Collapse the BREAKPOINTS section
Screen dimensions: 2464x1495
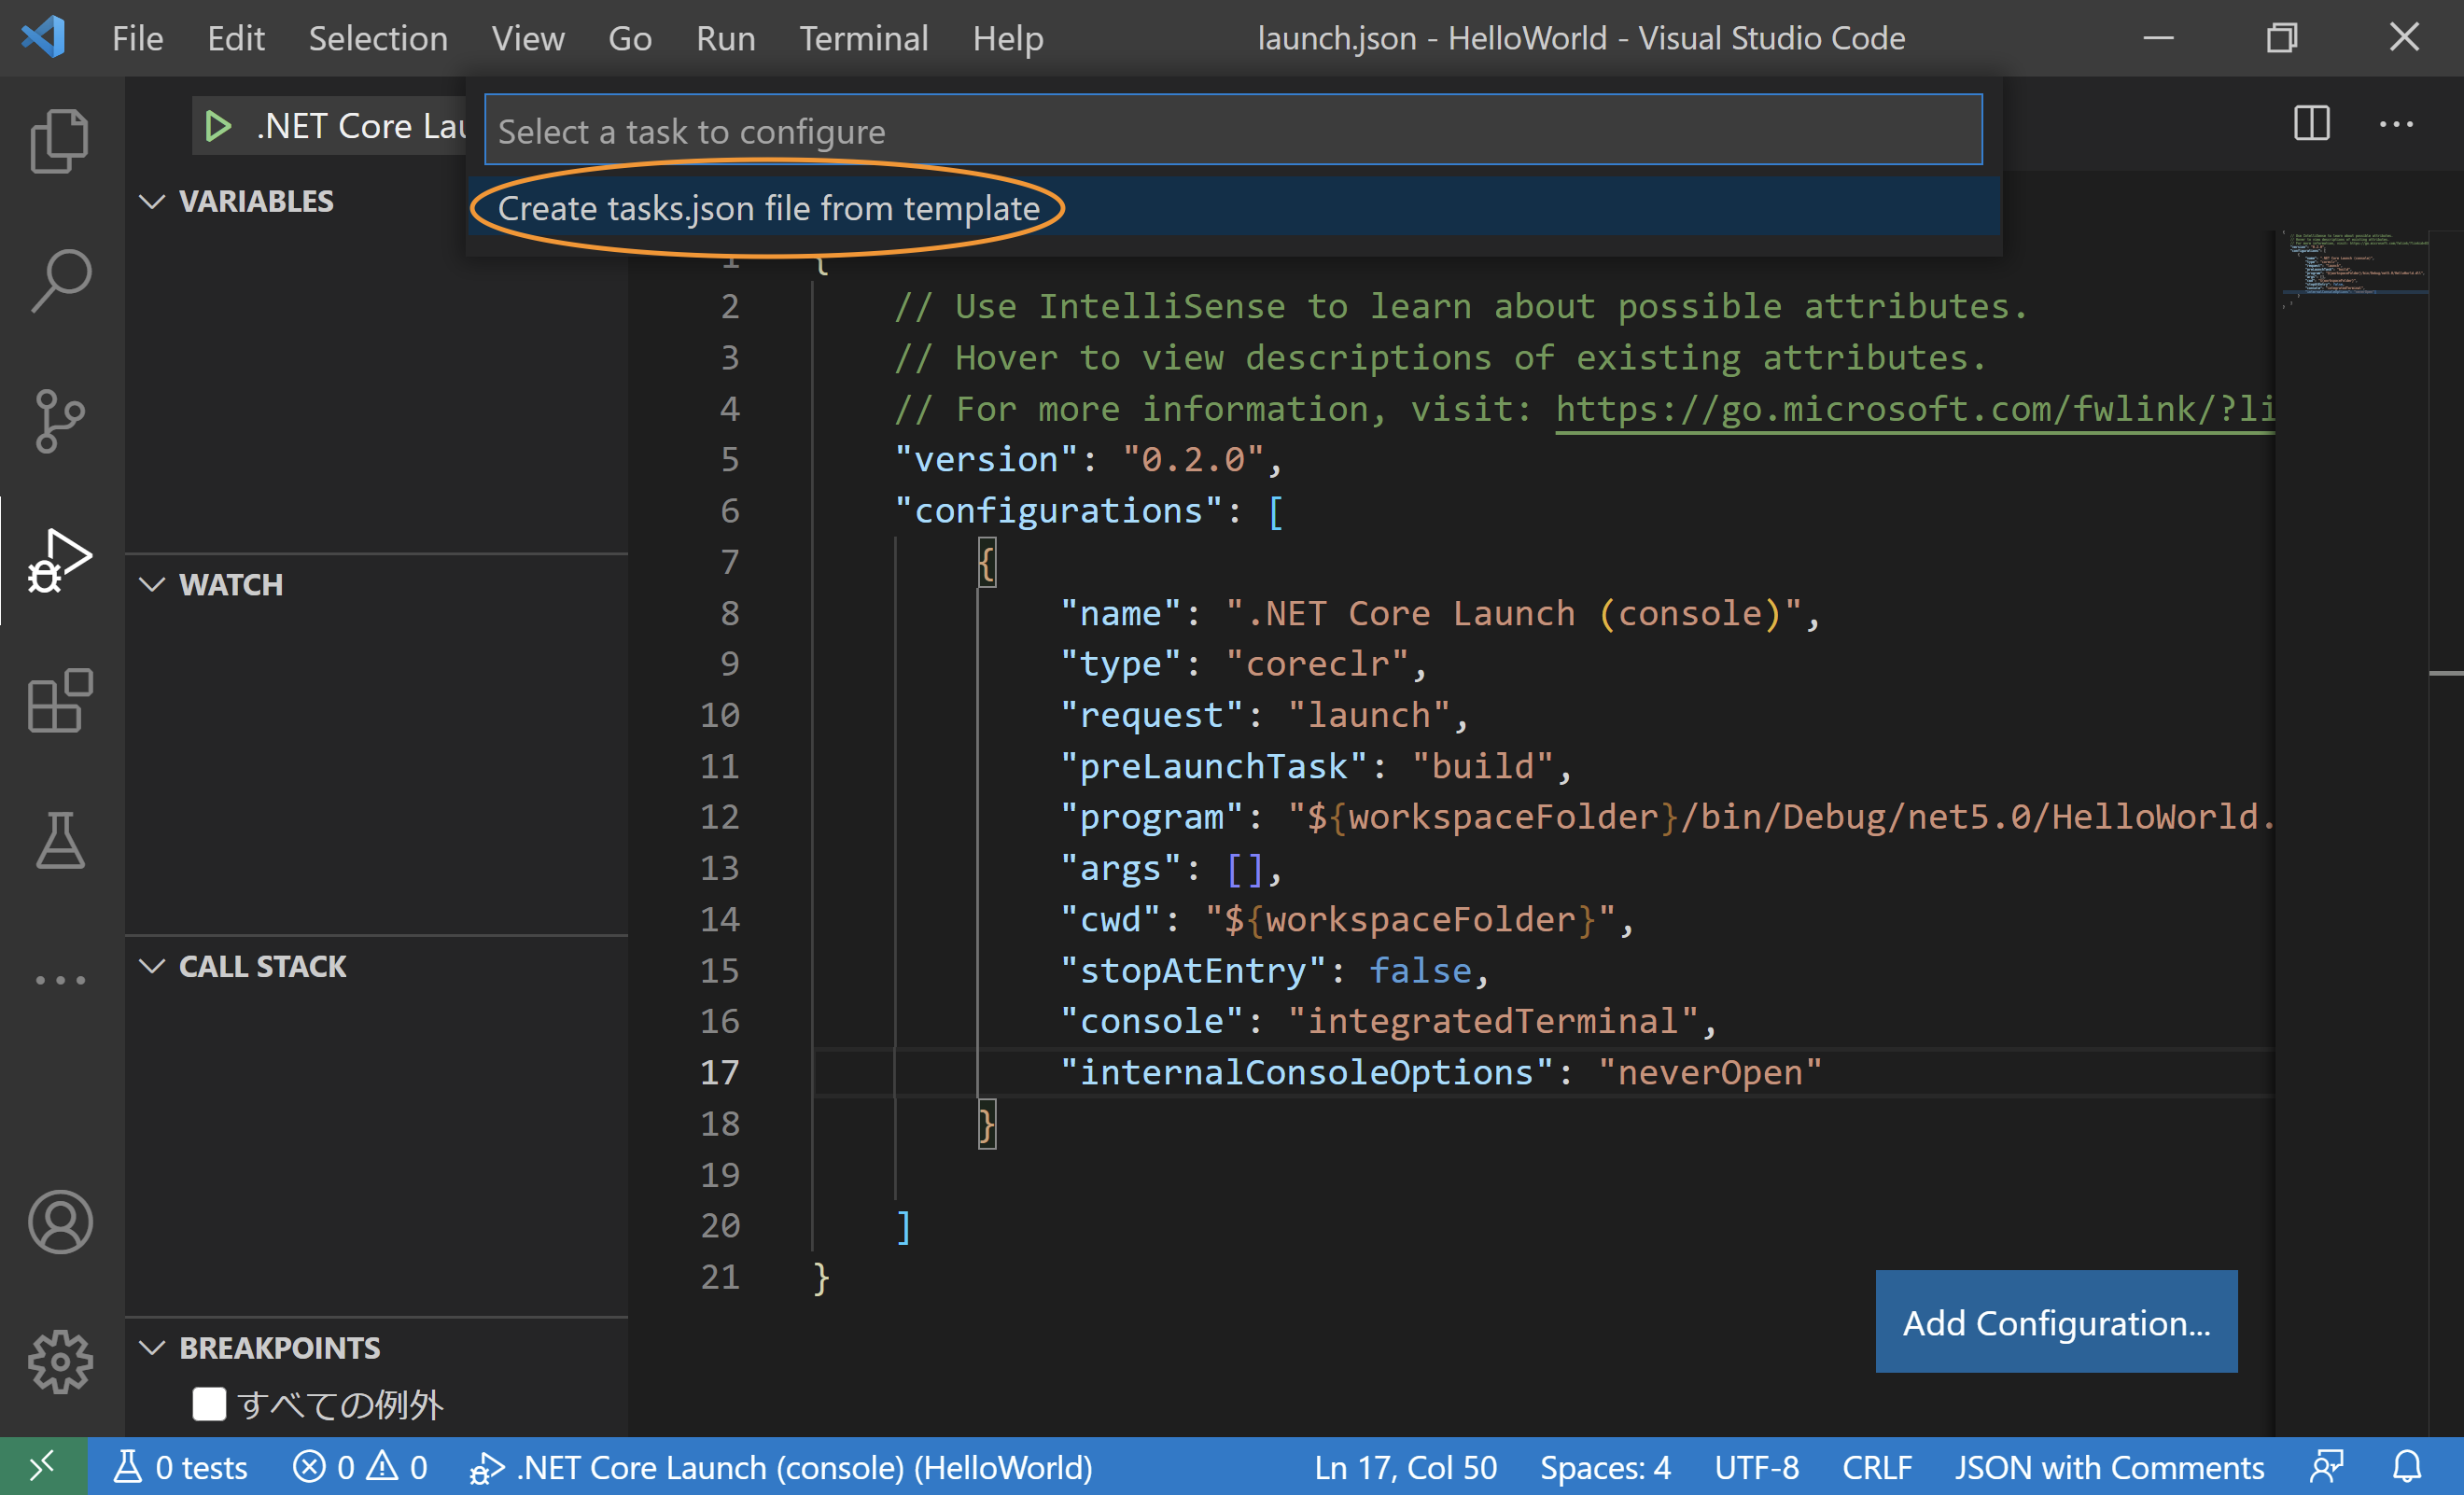click(152, 1348)
